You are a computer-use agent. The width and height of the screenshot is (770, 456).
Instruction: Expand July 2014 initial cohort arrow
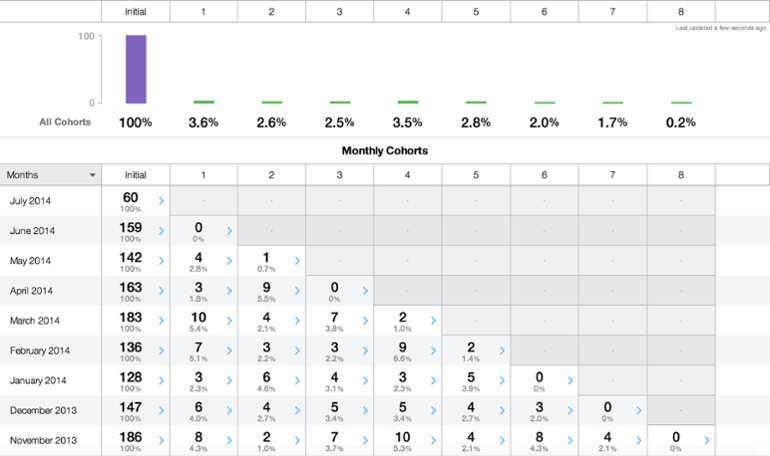(161, 201)
